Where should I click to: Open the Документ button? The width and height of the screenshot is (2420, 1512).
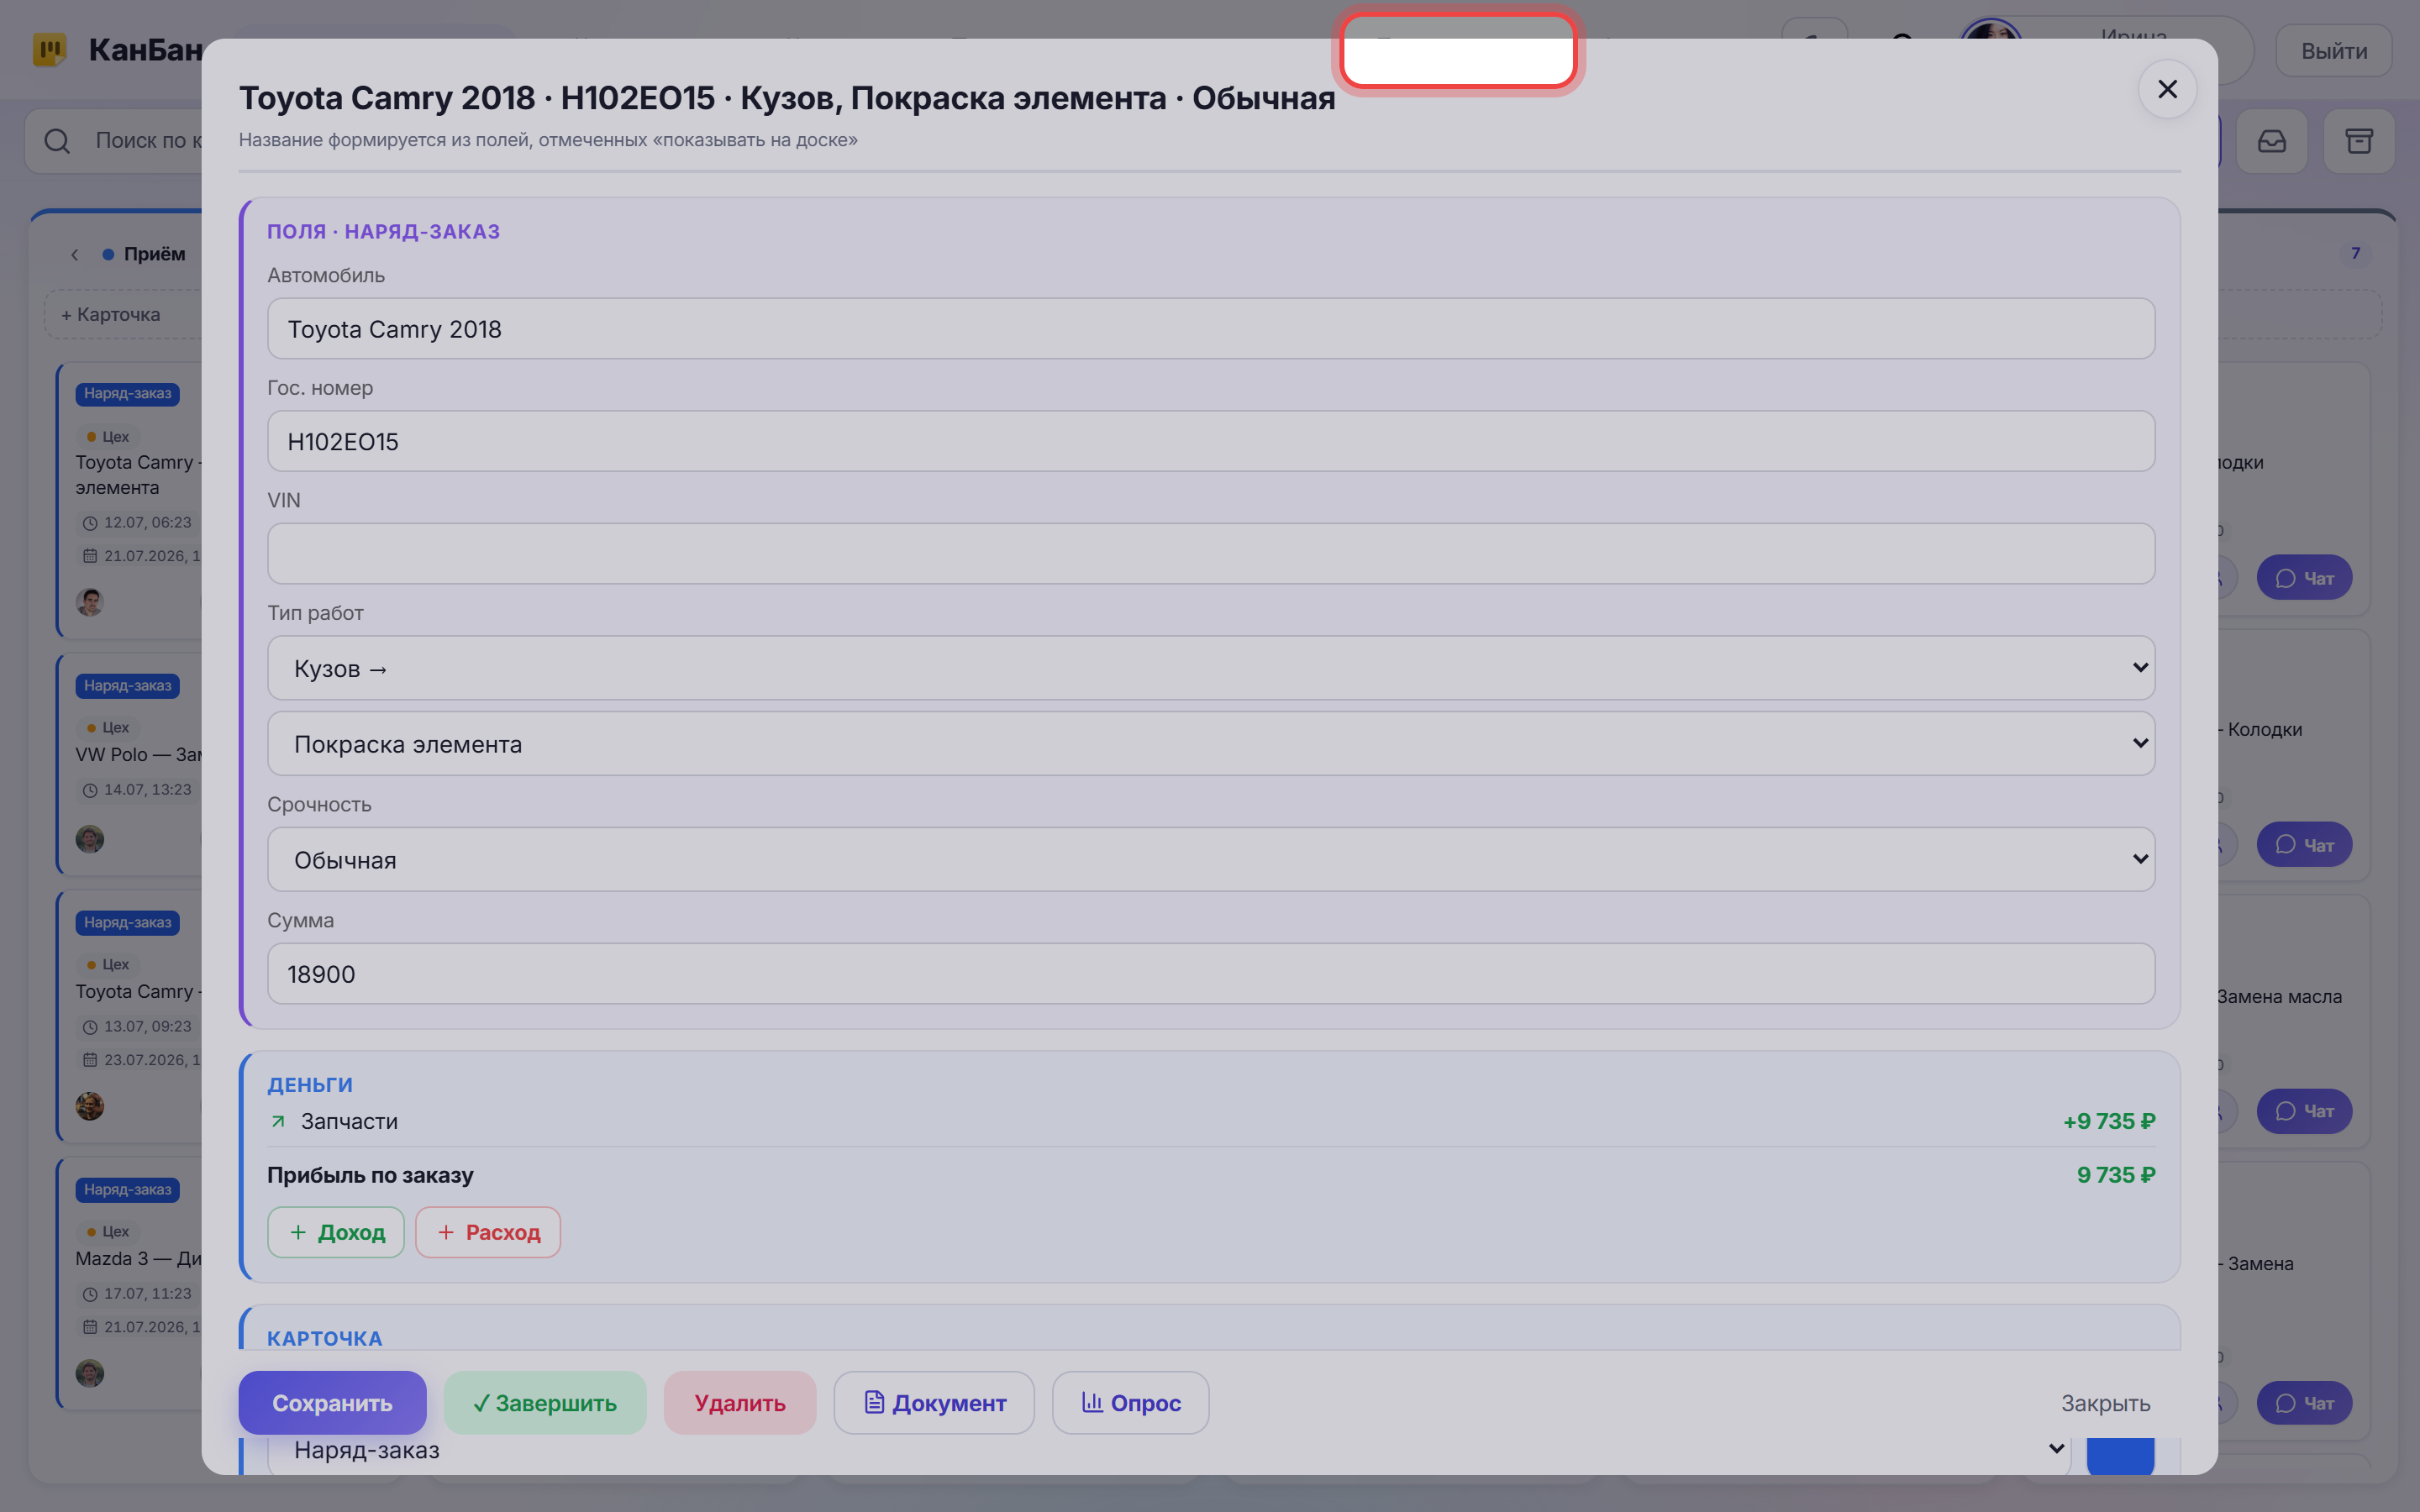(934, 1402)
